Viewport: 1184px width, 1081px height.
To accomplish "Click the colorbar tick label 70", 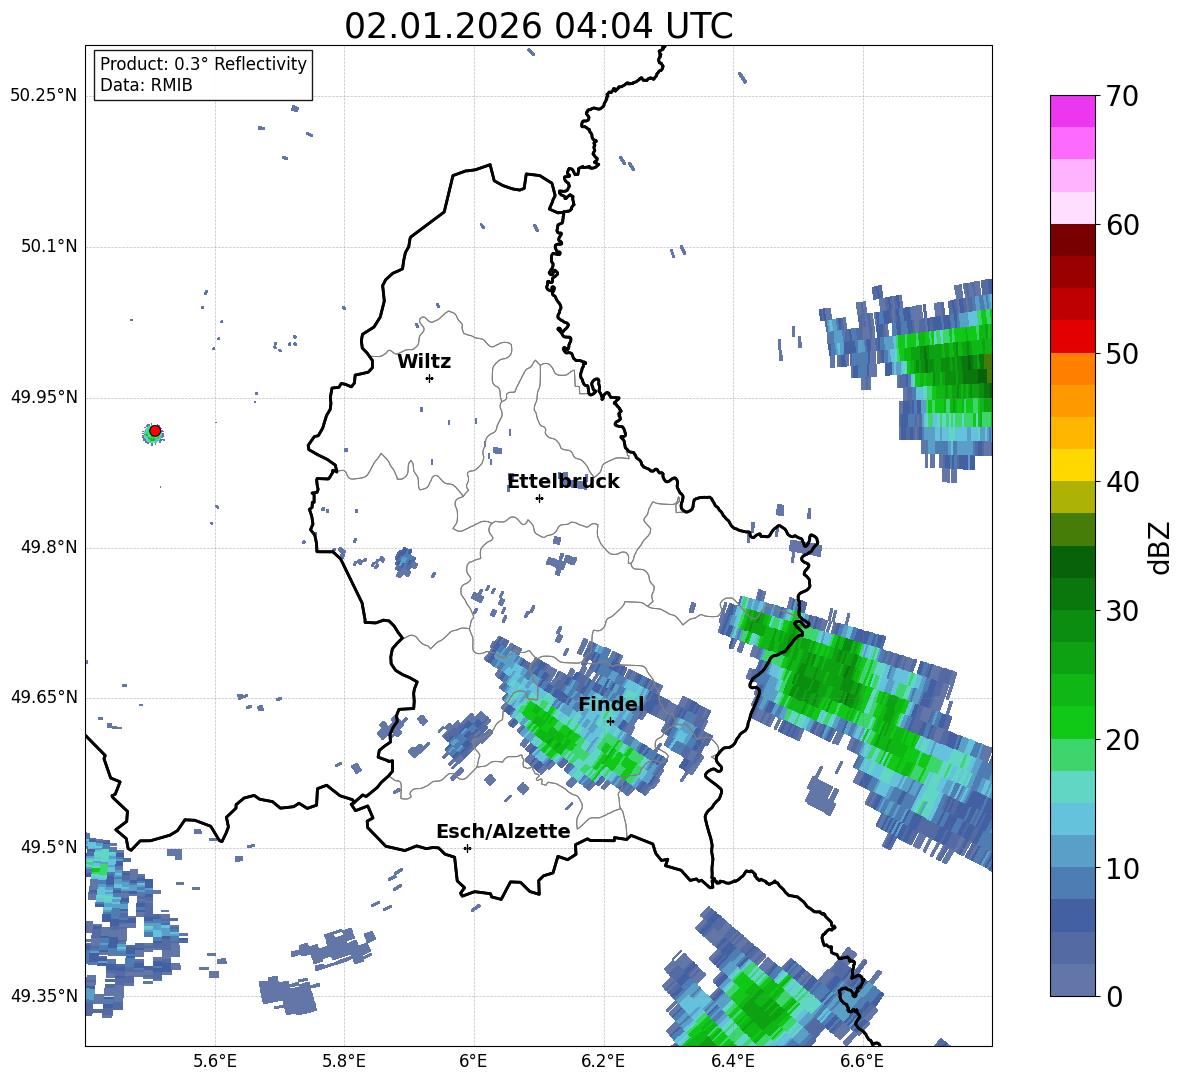I will tap(1122, 97).
